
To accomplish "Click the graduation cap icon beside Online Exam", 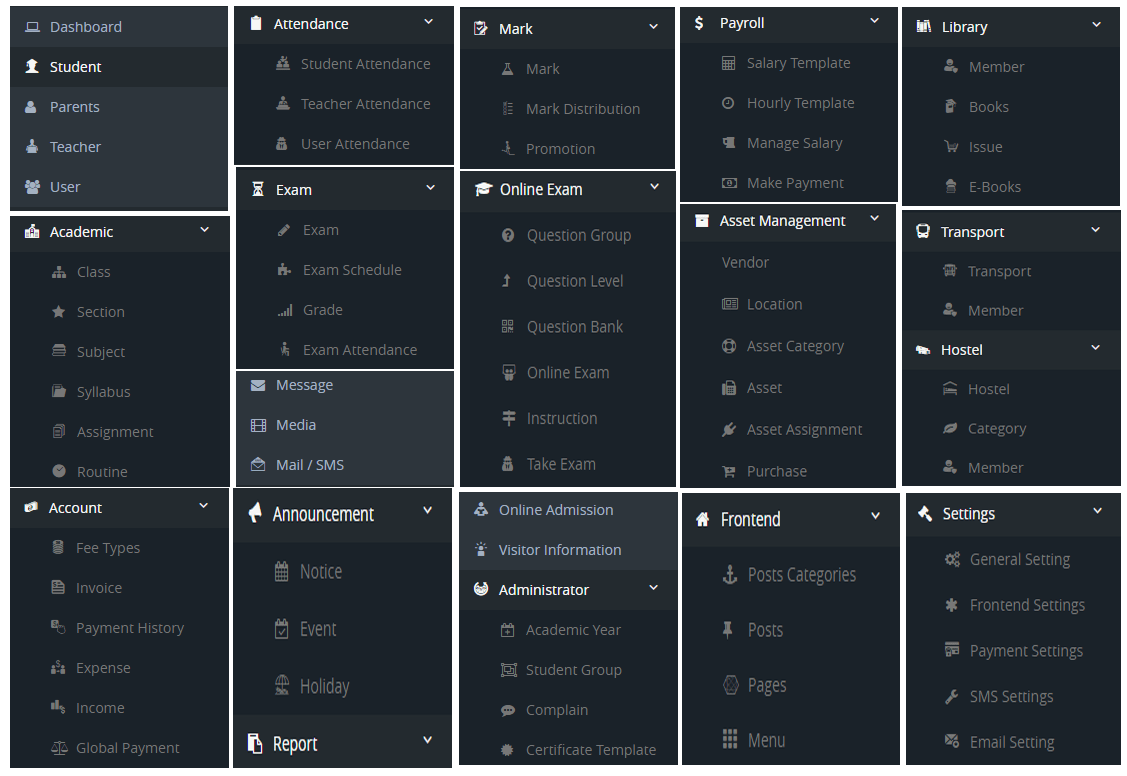I will [x=483, y=189].
